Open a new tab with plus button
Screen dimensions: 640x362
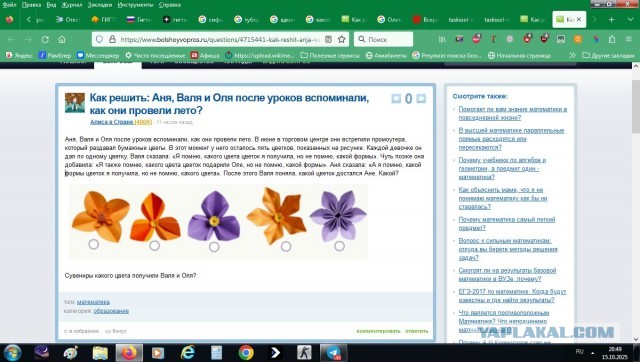point(611,19)
